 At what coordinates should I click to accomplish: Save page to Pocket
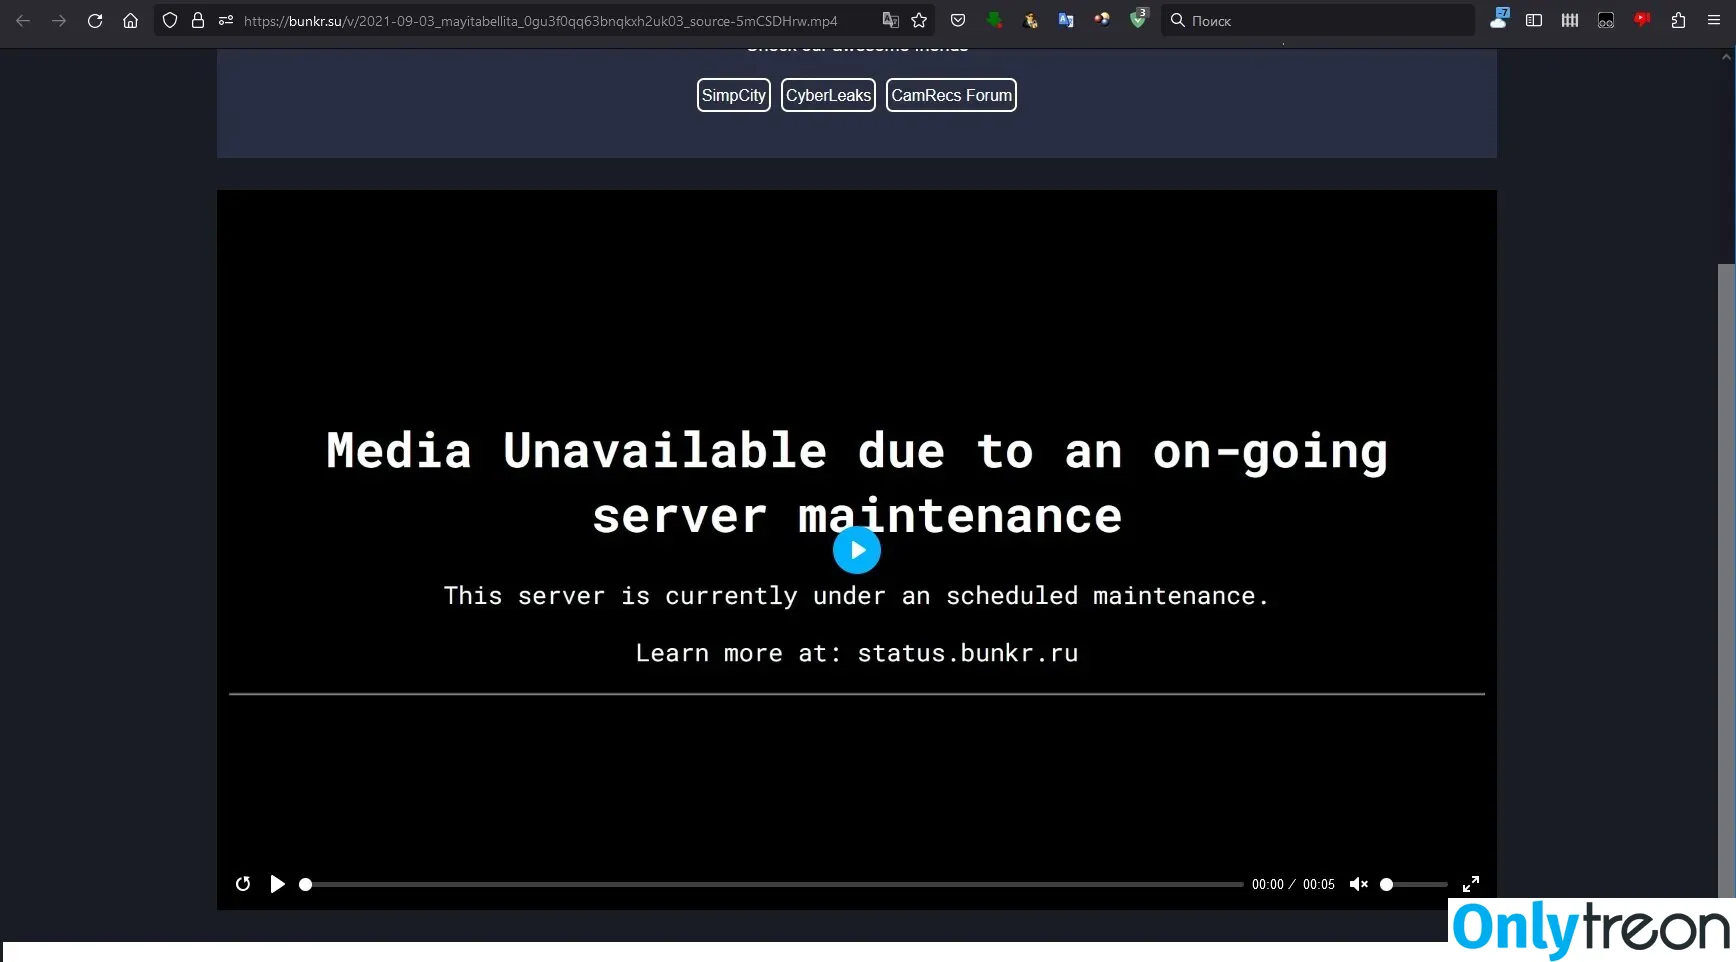pyautogui.click(x=958, y=20)
